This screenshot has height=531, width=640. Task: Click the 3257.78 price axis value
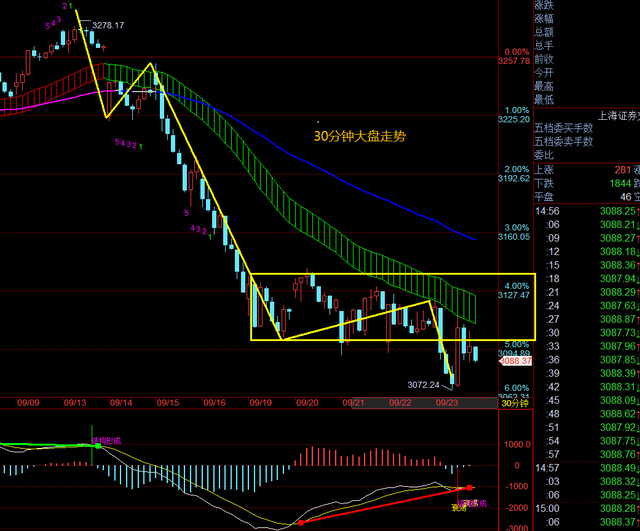514,61
